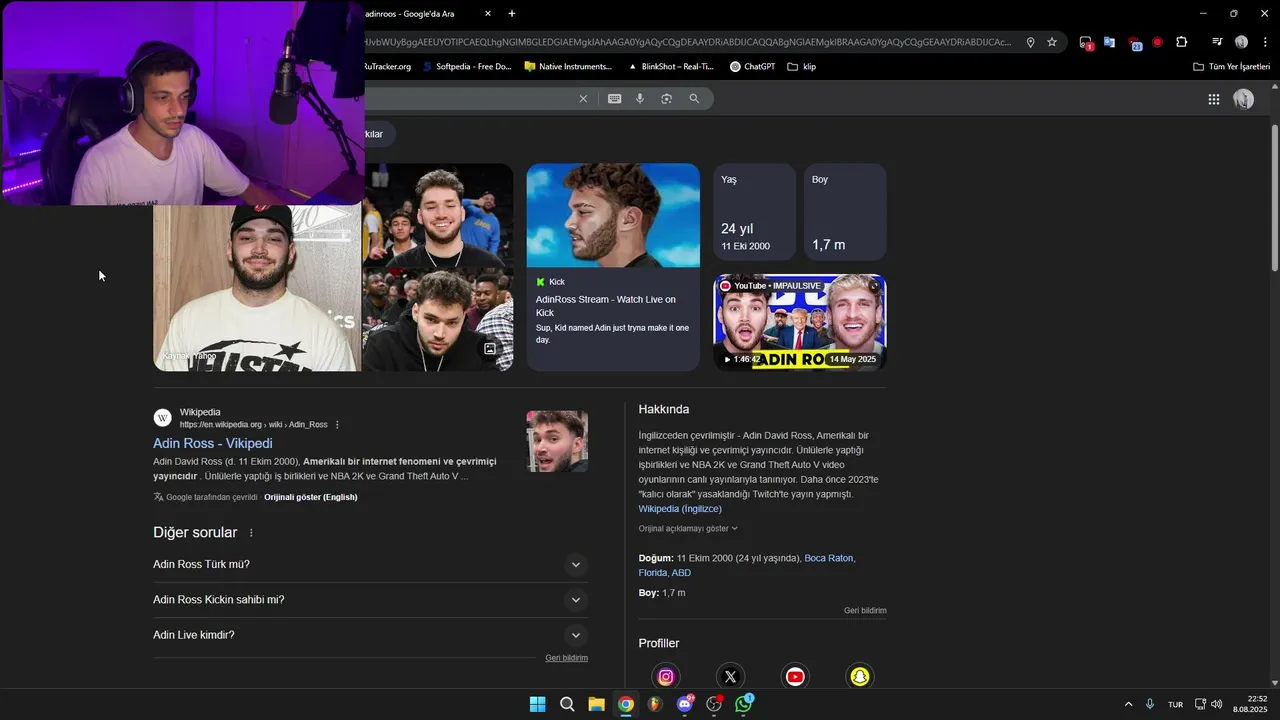Click TUR keyboard language indicator
This screenshot has width=1280, height=720.
click(x=1175, y=704)
